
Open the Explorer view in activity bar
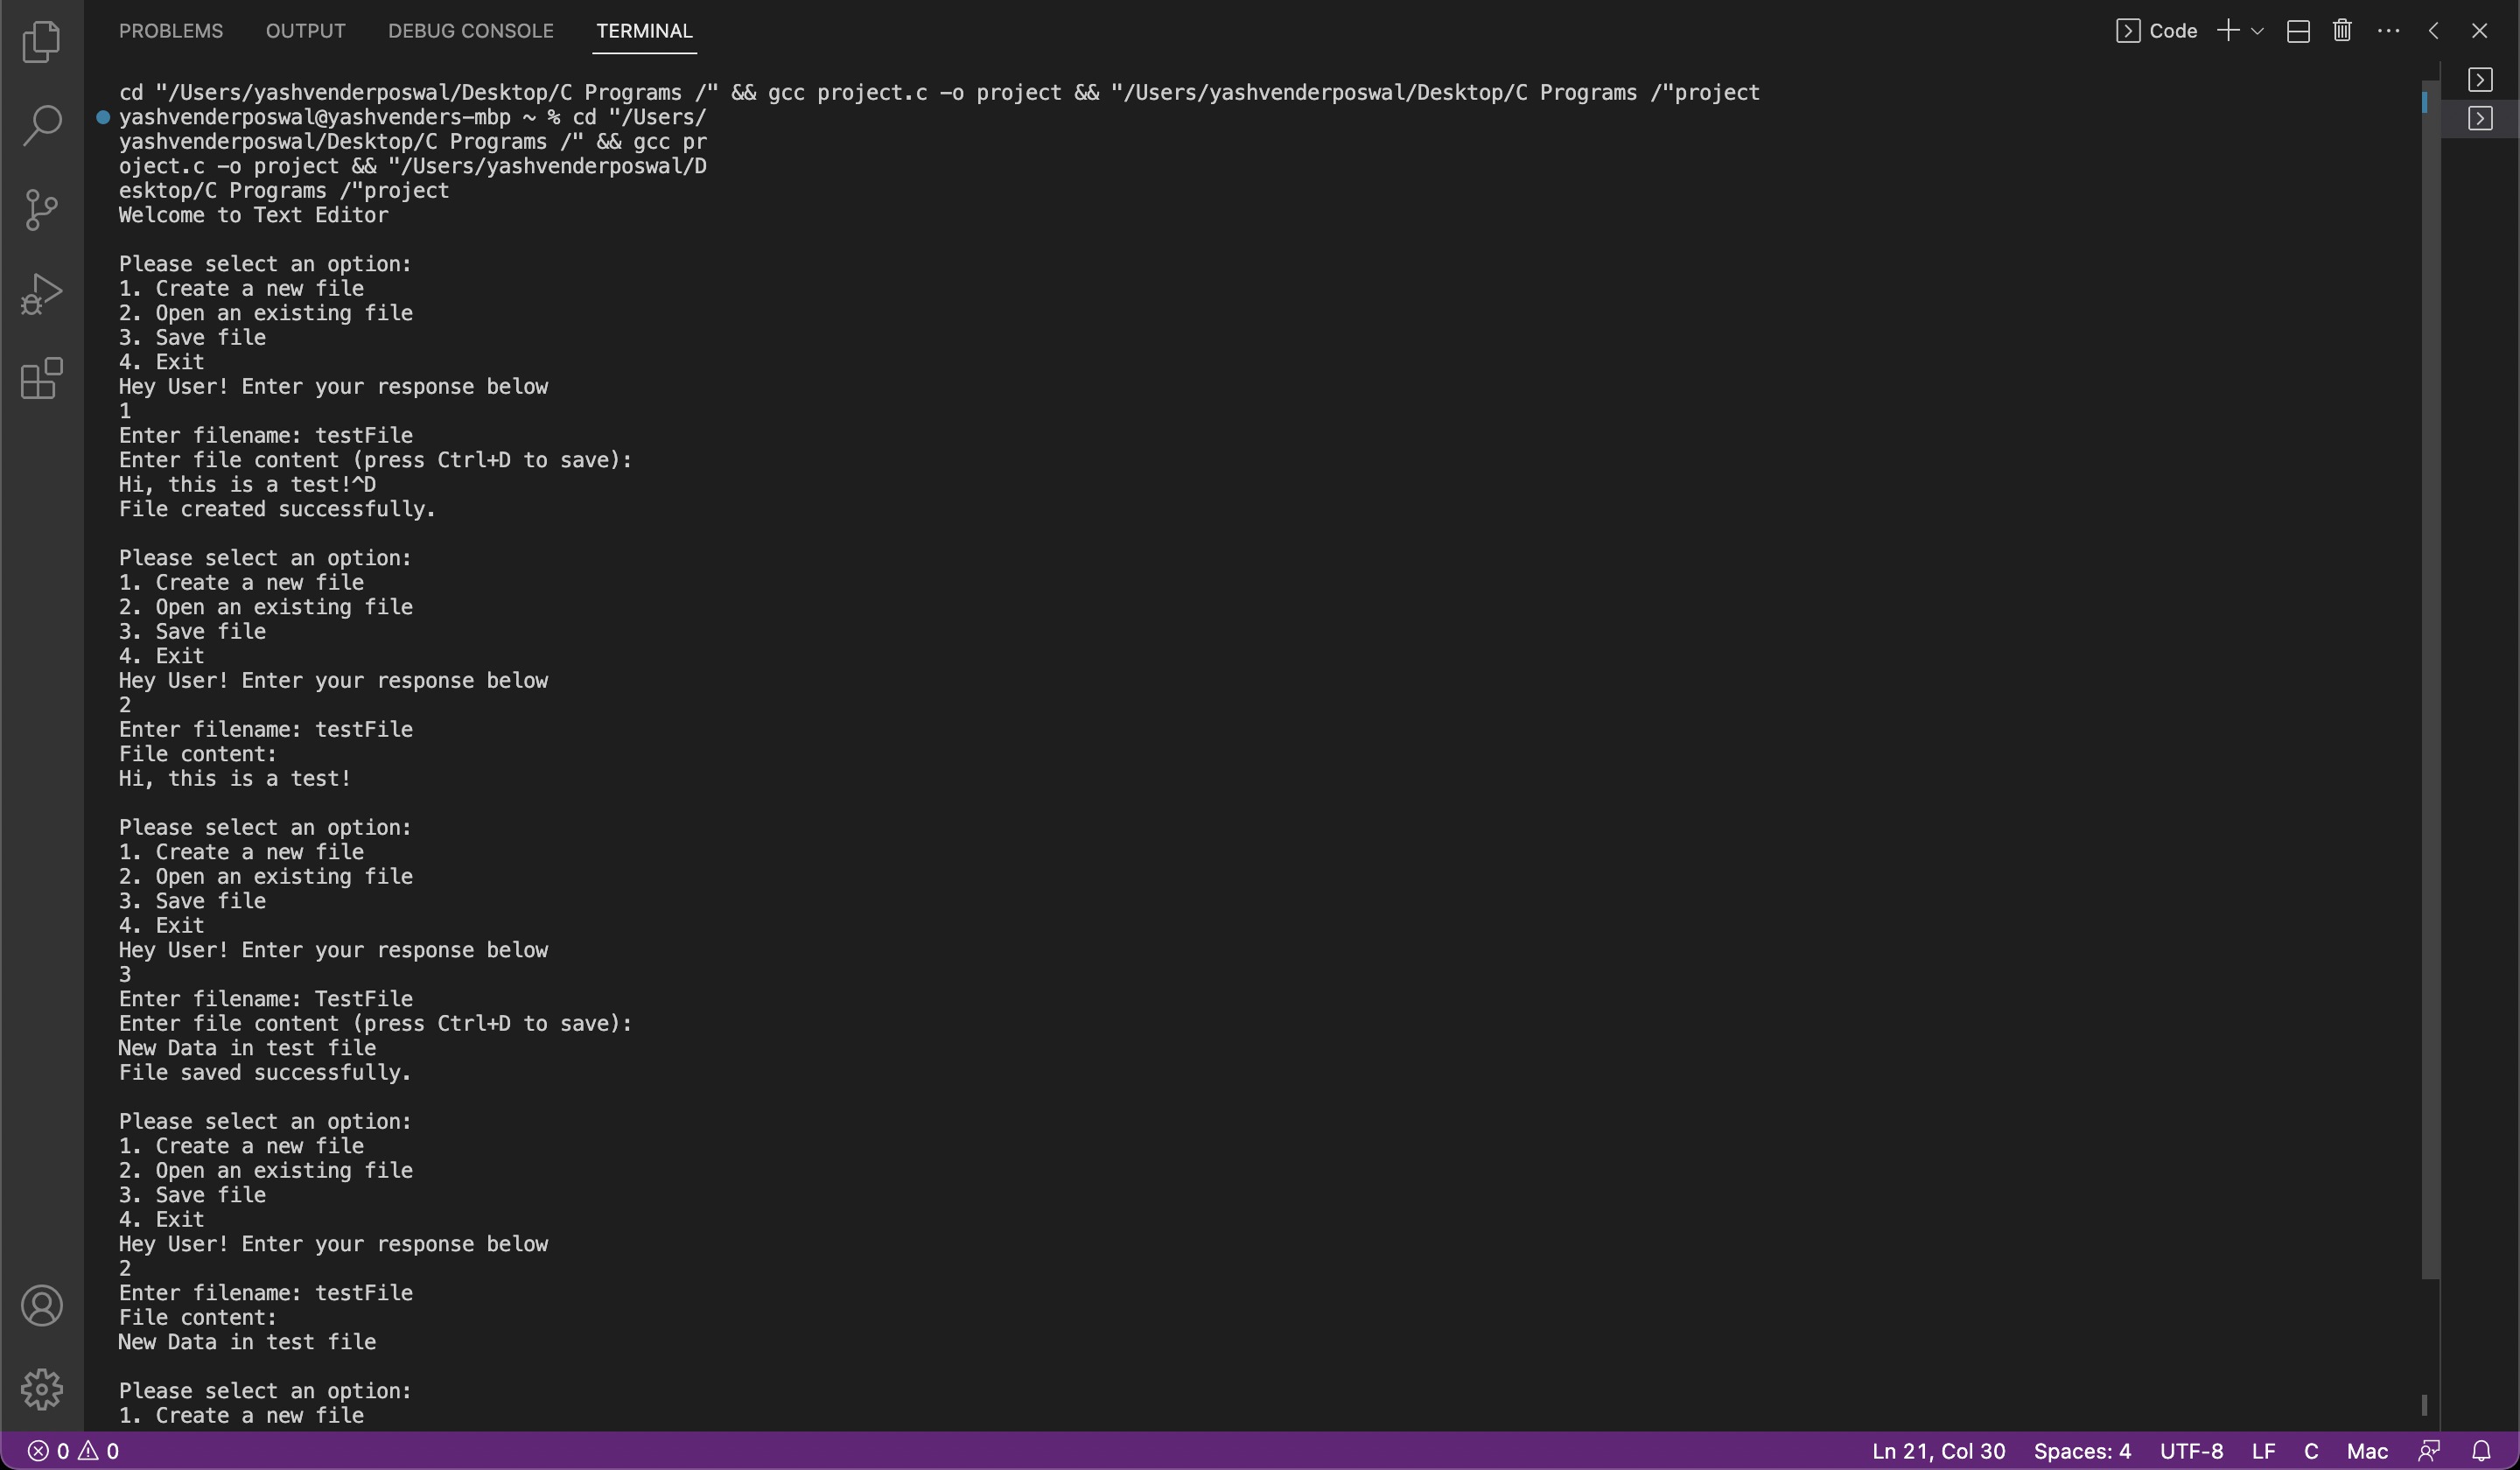(41, 42)
